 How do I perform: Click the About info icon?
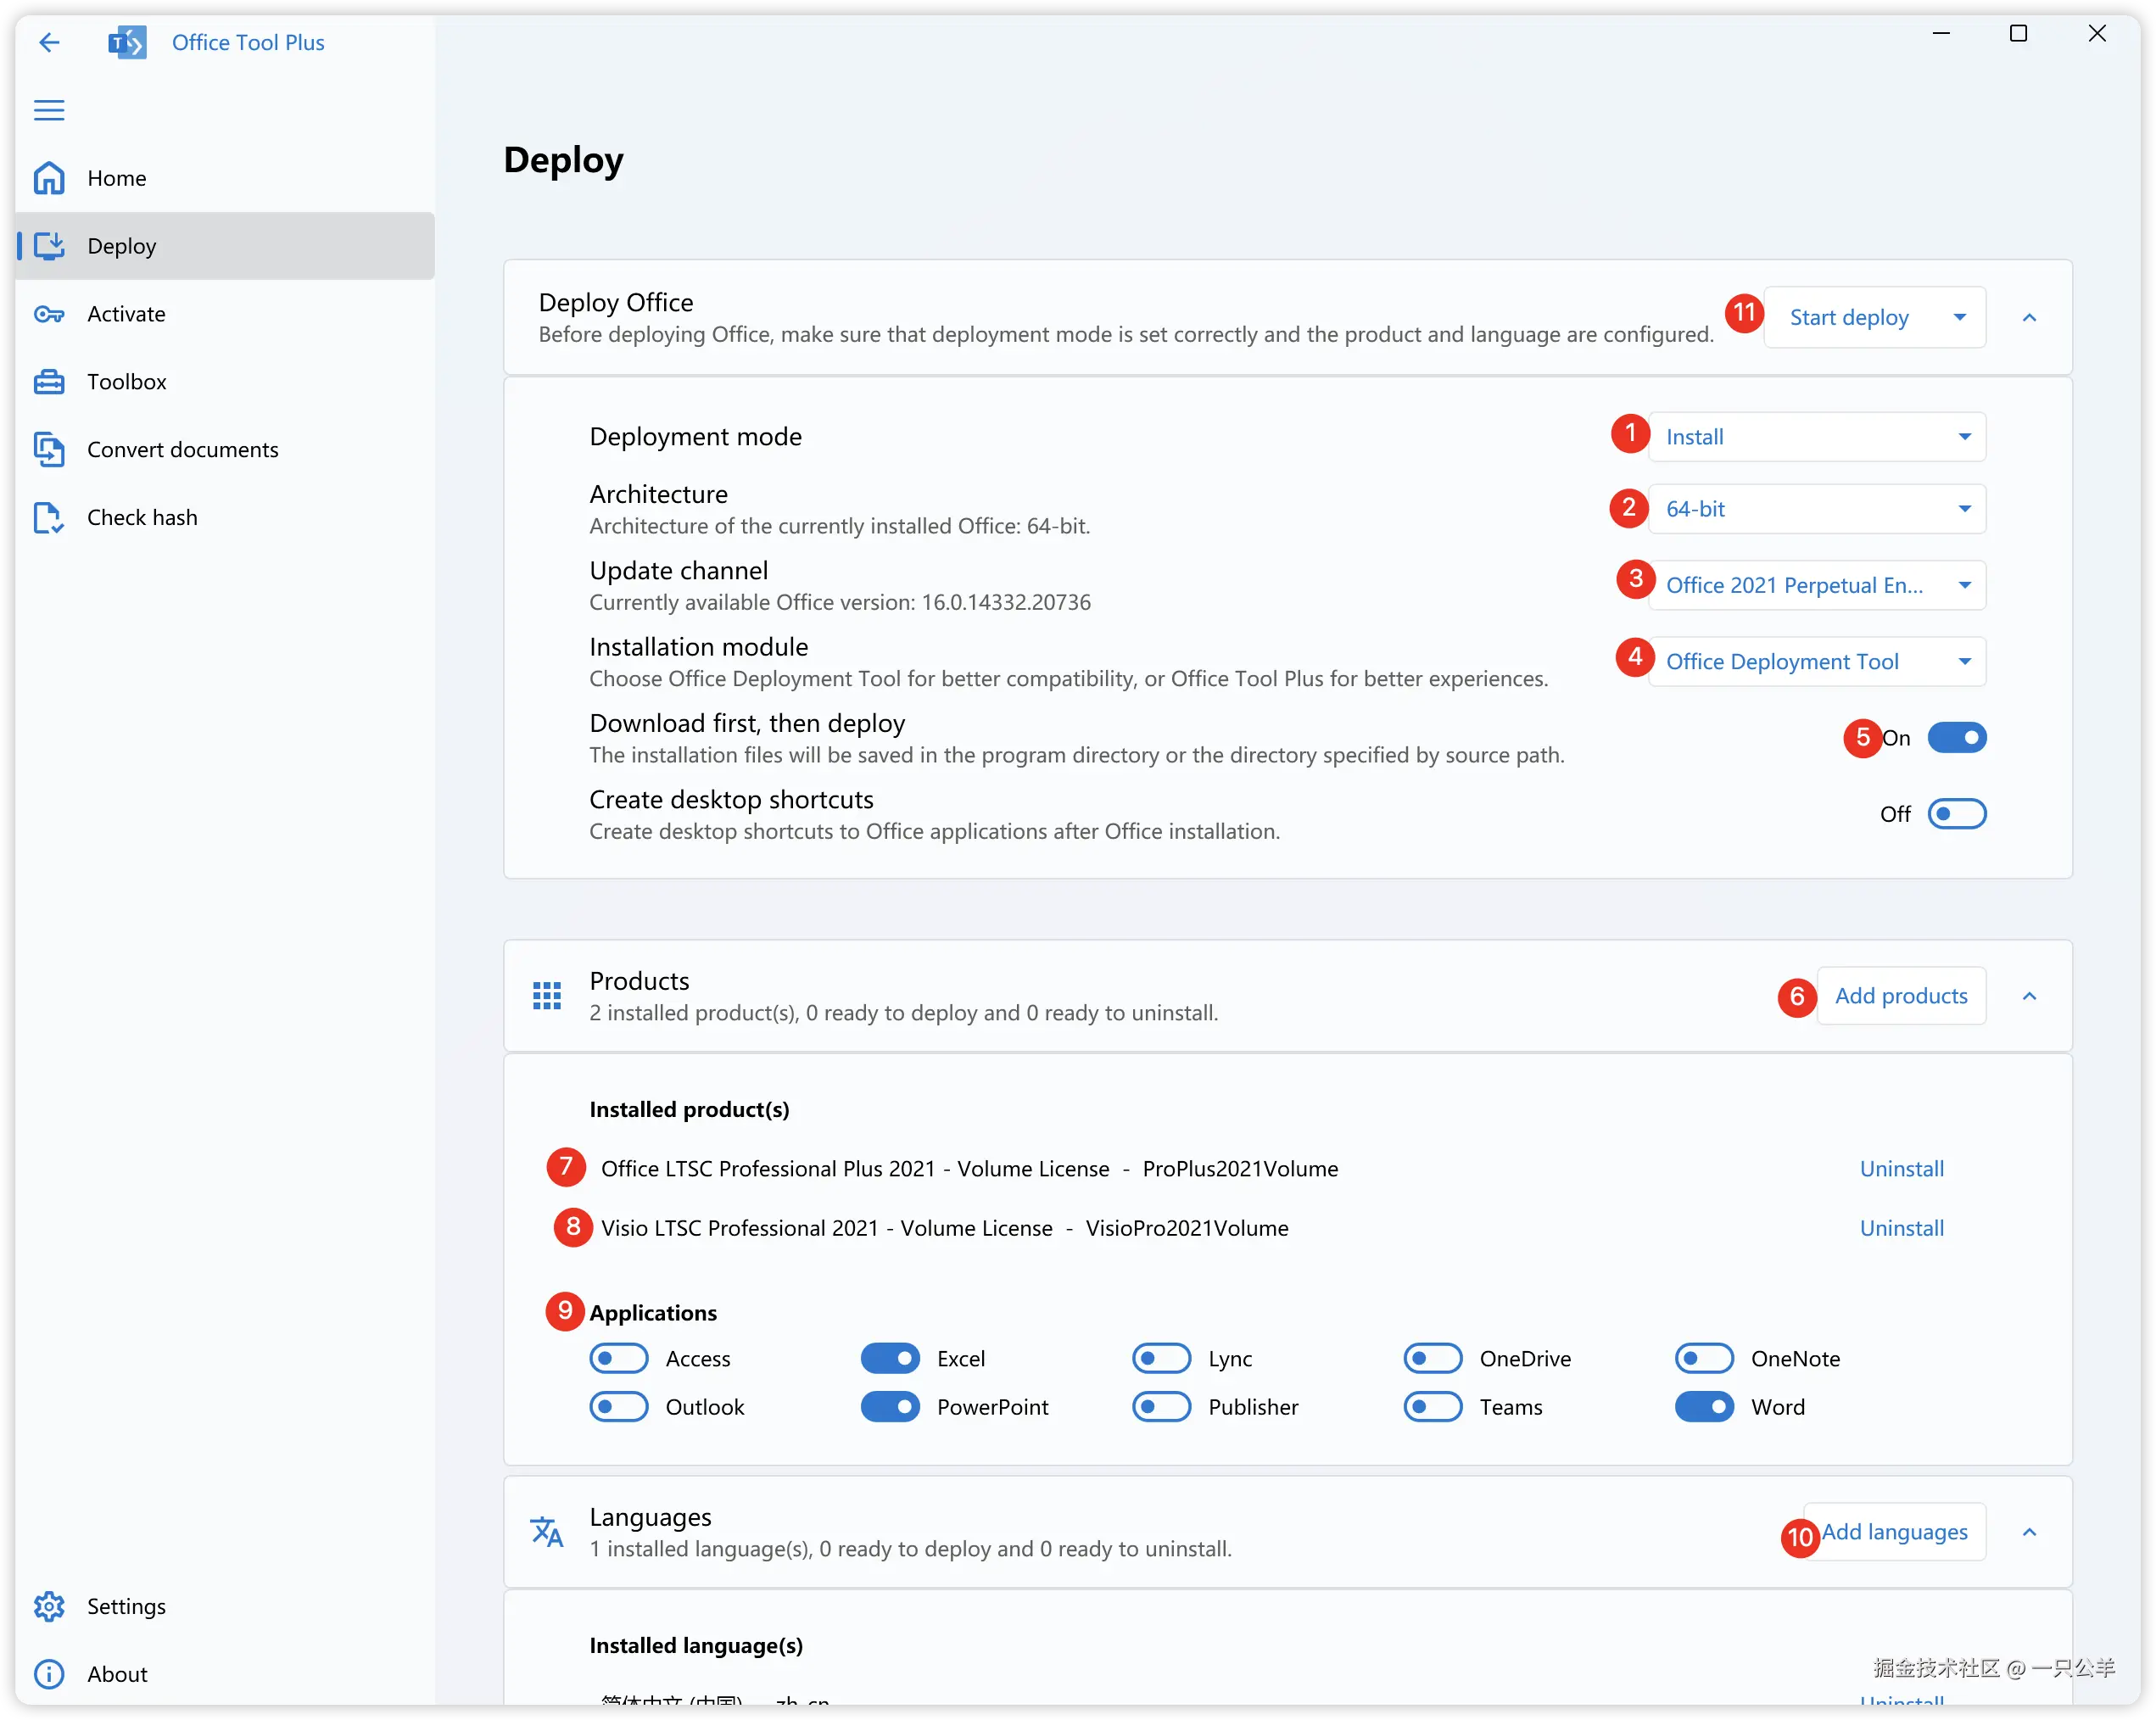pos(49,1674)
